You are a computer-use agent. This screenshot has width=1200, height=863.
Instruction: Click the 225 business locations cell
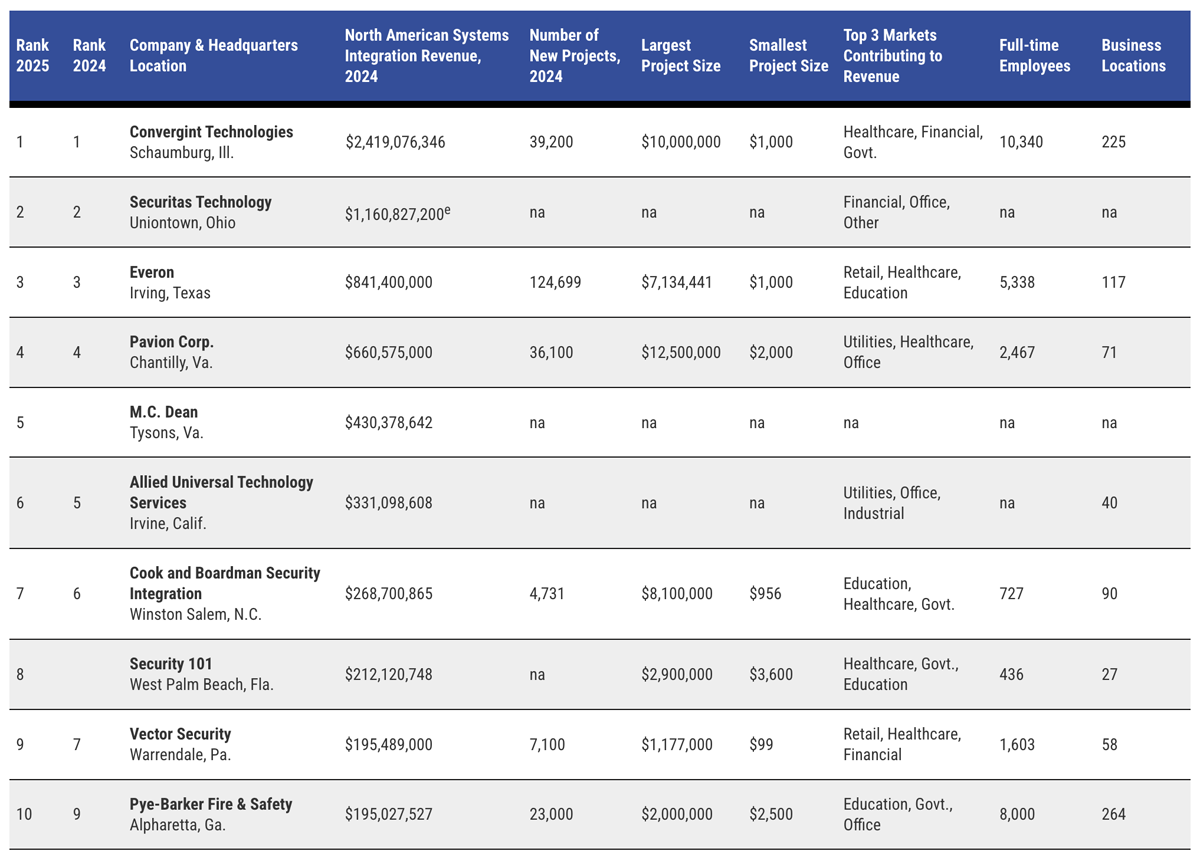[x=1114, y=142]
